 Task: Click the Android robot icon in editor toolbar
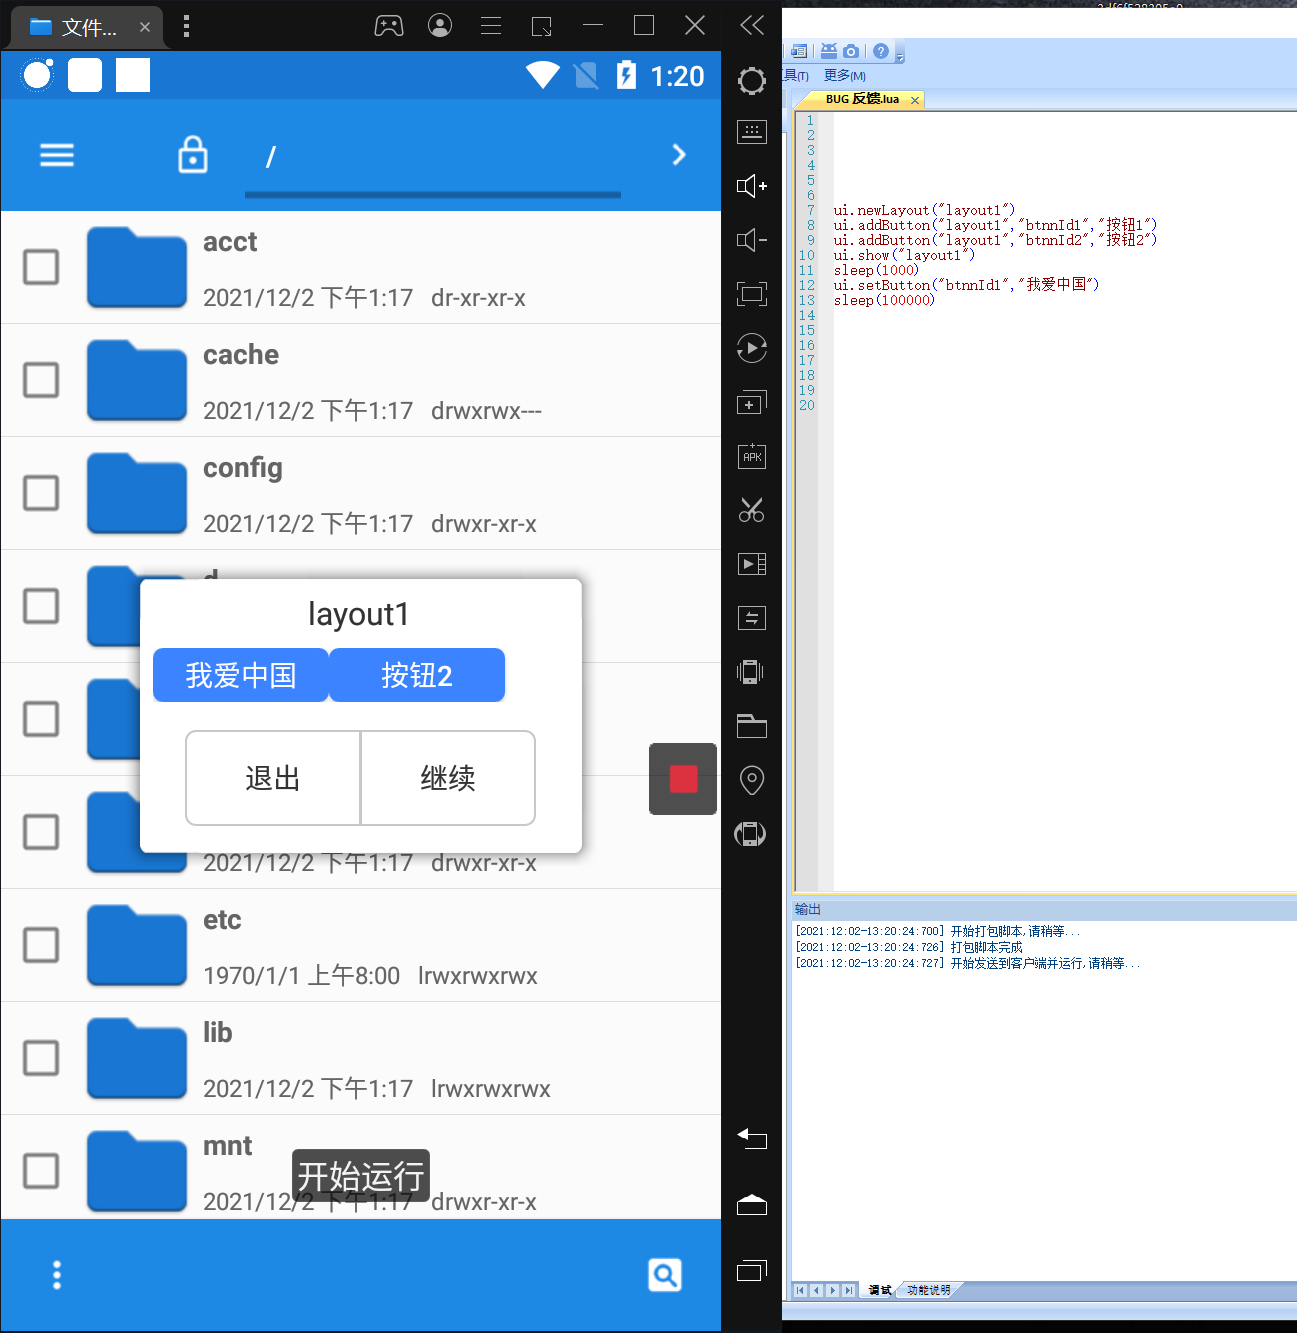tap(829, 51)
